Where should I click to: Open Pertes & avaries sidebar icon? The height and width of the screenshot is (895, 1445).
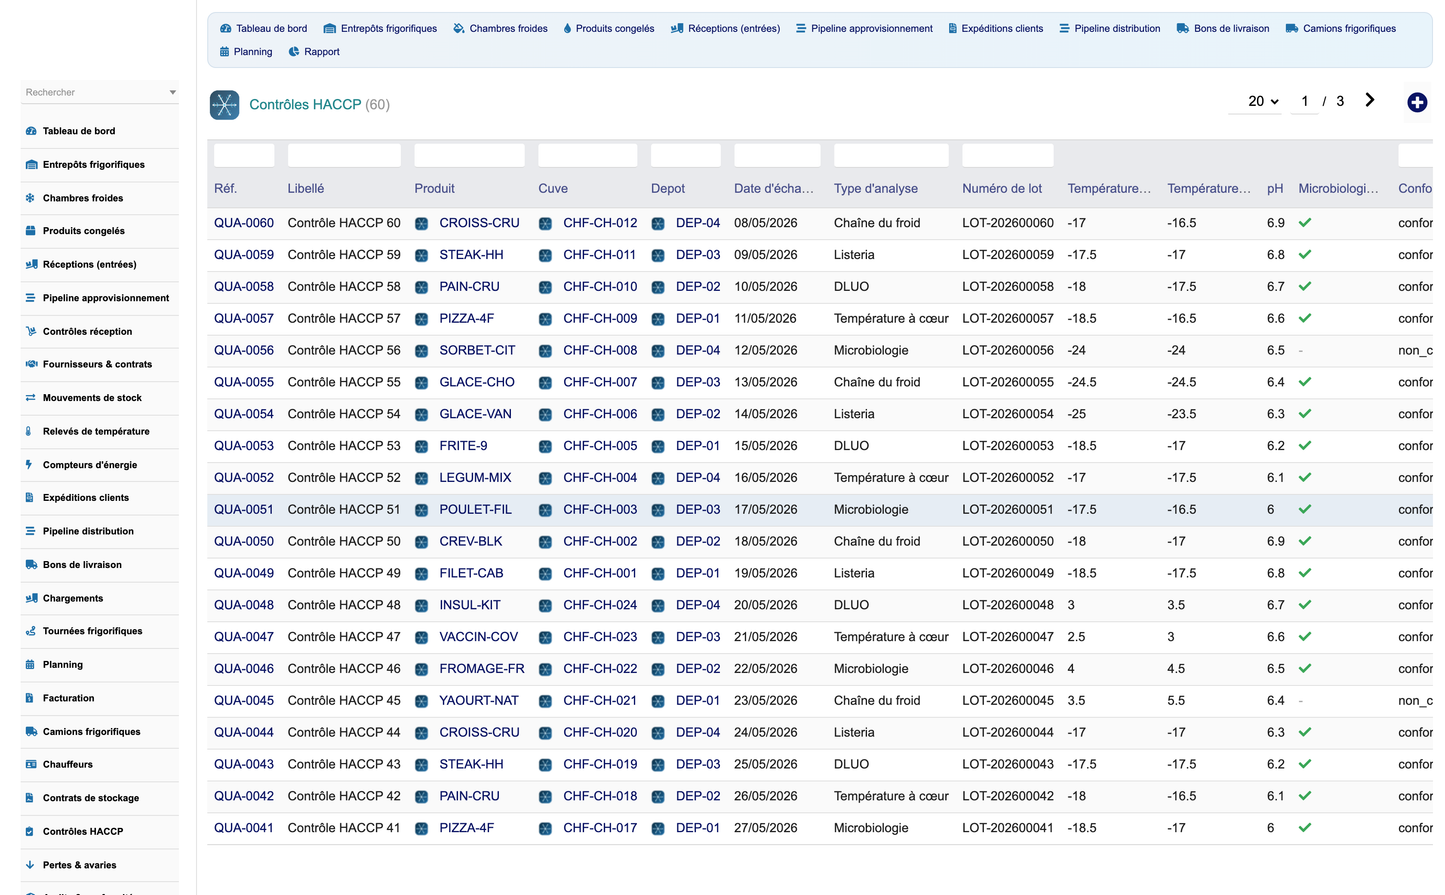click(30, 866)
